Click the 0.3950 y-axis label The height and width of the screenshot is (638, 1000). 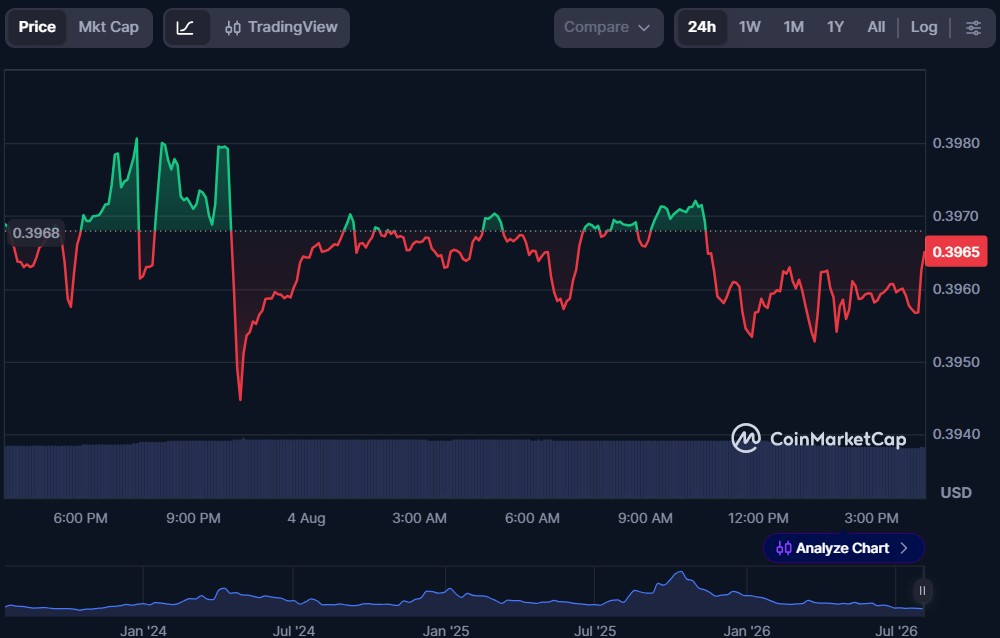click(x=955, y=362)
